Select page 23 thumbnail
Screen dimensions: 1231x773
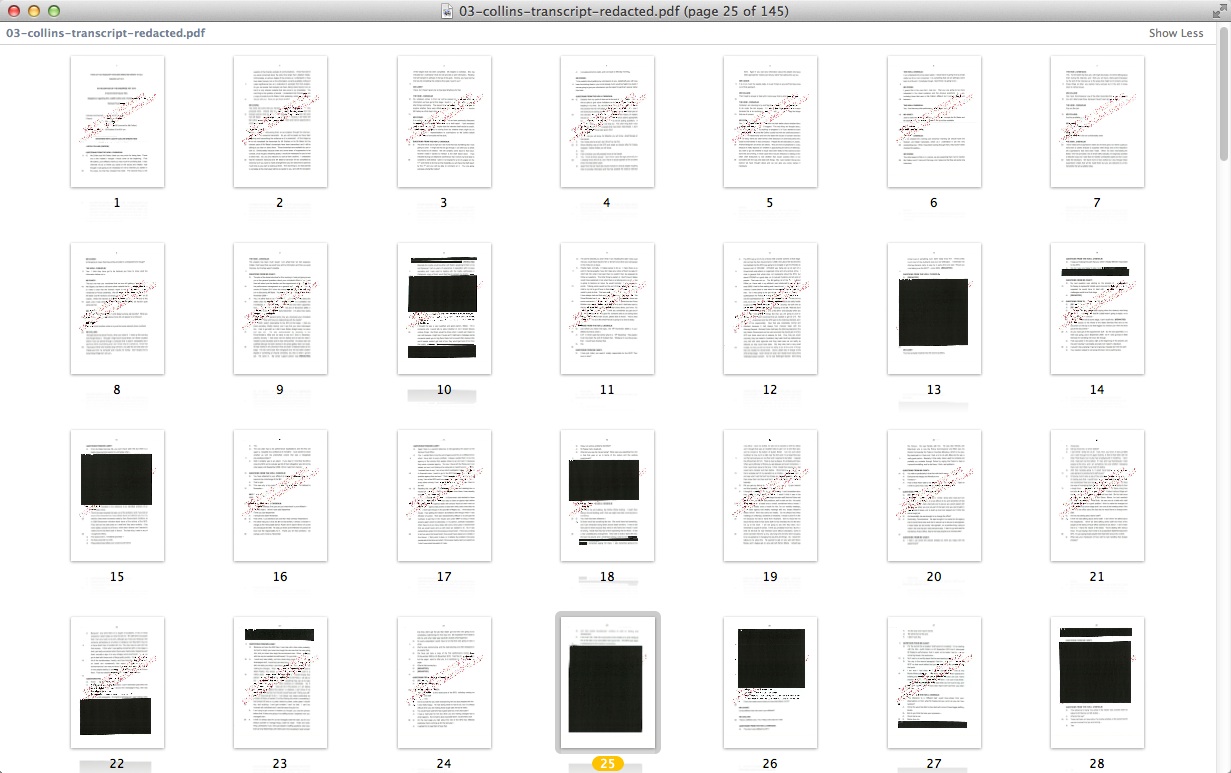tap(280, 682)
